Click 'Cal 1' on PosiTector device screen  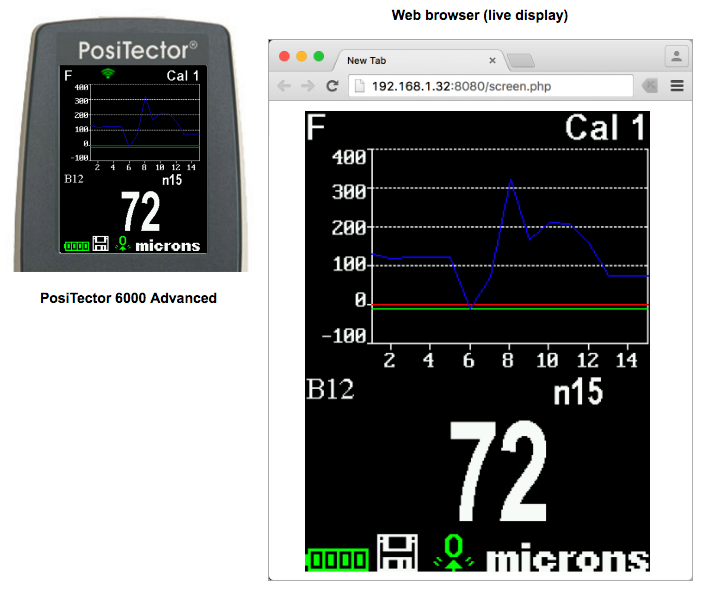(183, 76)
